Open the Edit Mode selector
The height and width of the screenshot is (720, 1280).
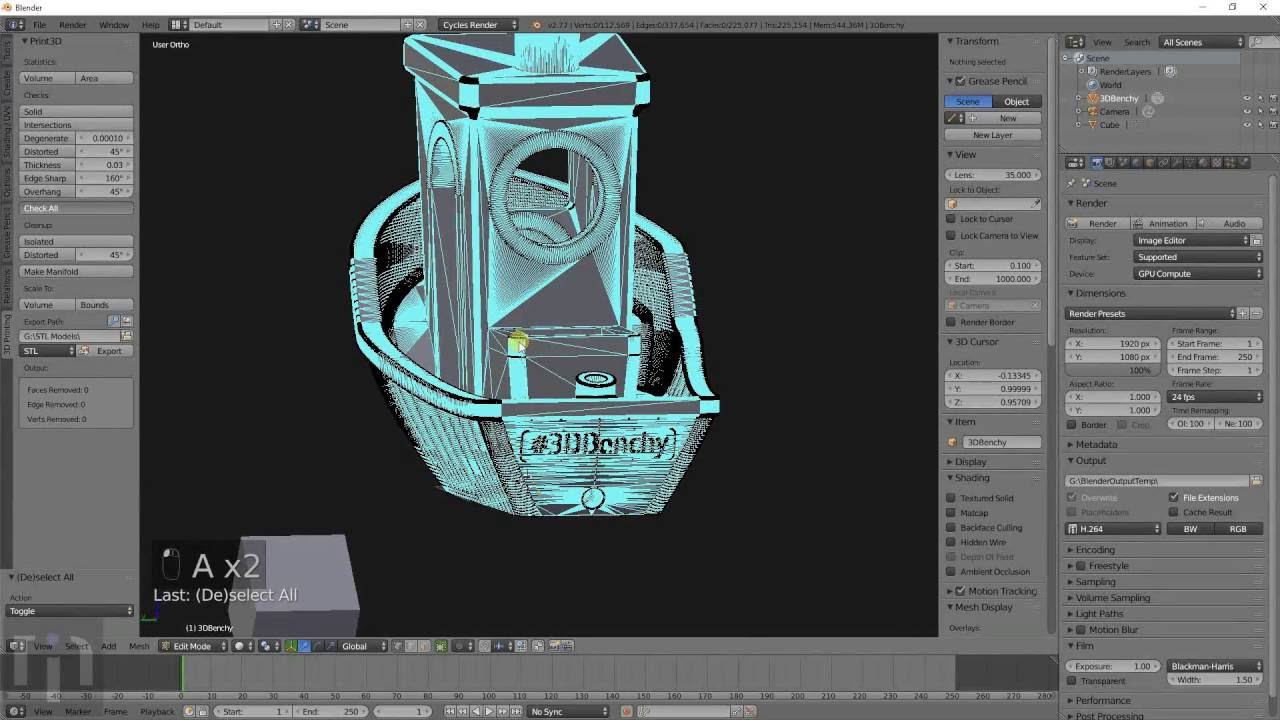[x=195, y=646]
